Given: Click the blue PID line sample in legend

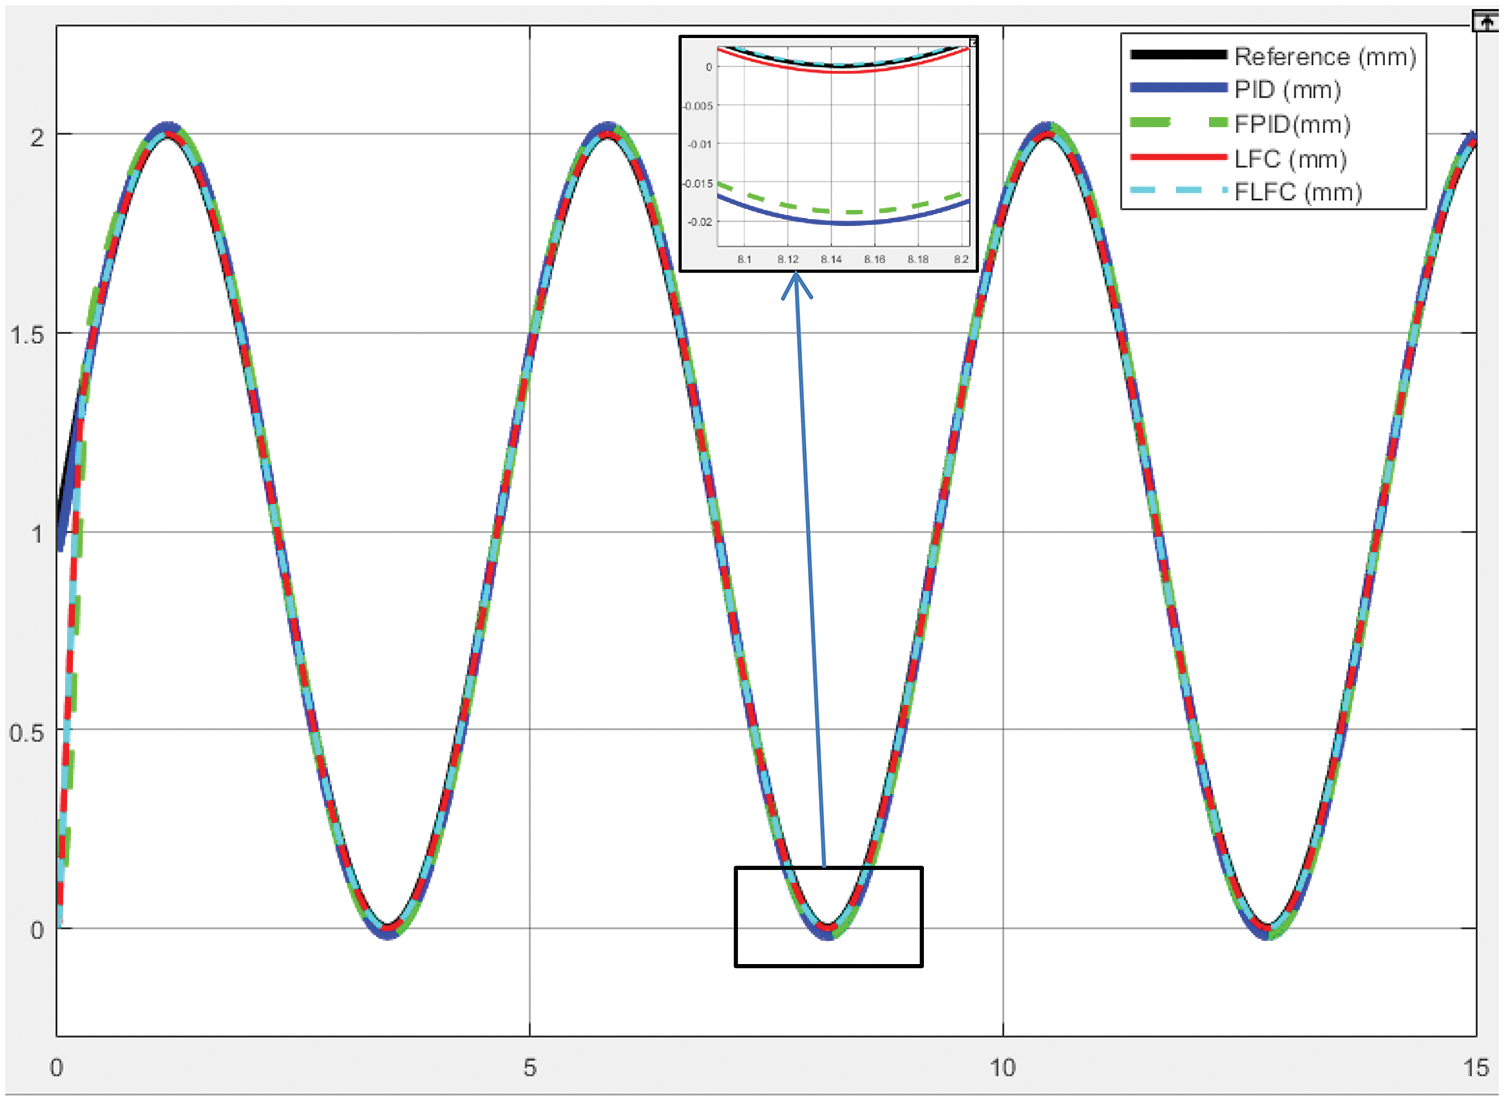Looking at the screenshot, I should click(x=1177, y=89).
